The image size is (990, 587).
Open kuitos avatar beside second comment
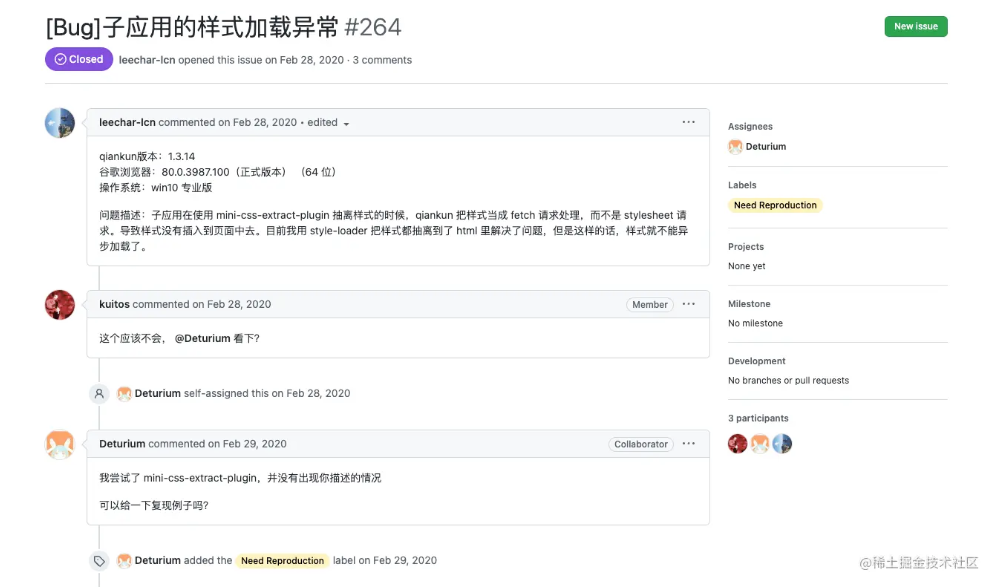[60, 305]
